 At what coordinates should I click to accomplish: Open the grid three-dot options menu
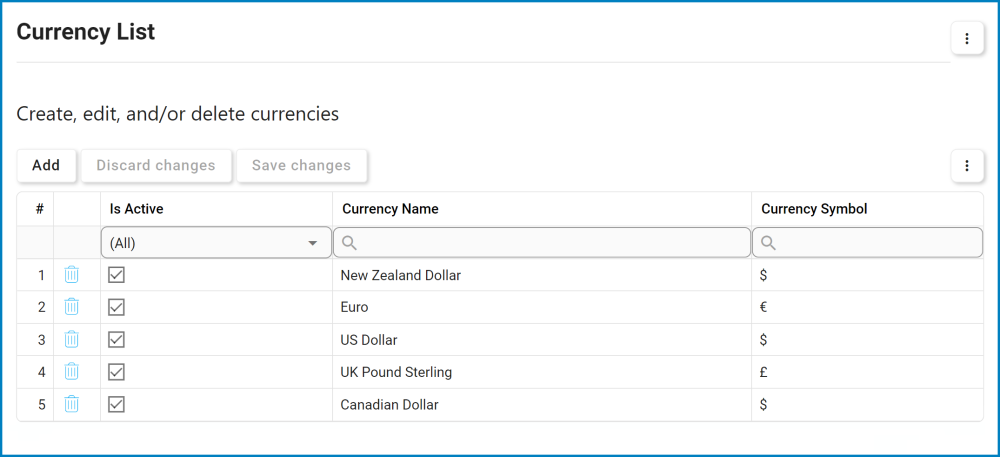tap(967, 166)
